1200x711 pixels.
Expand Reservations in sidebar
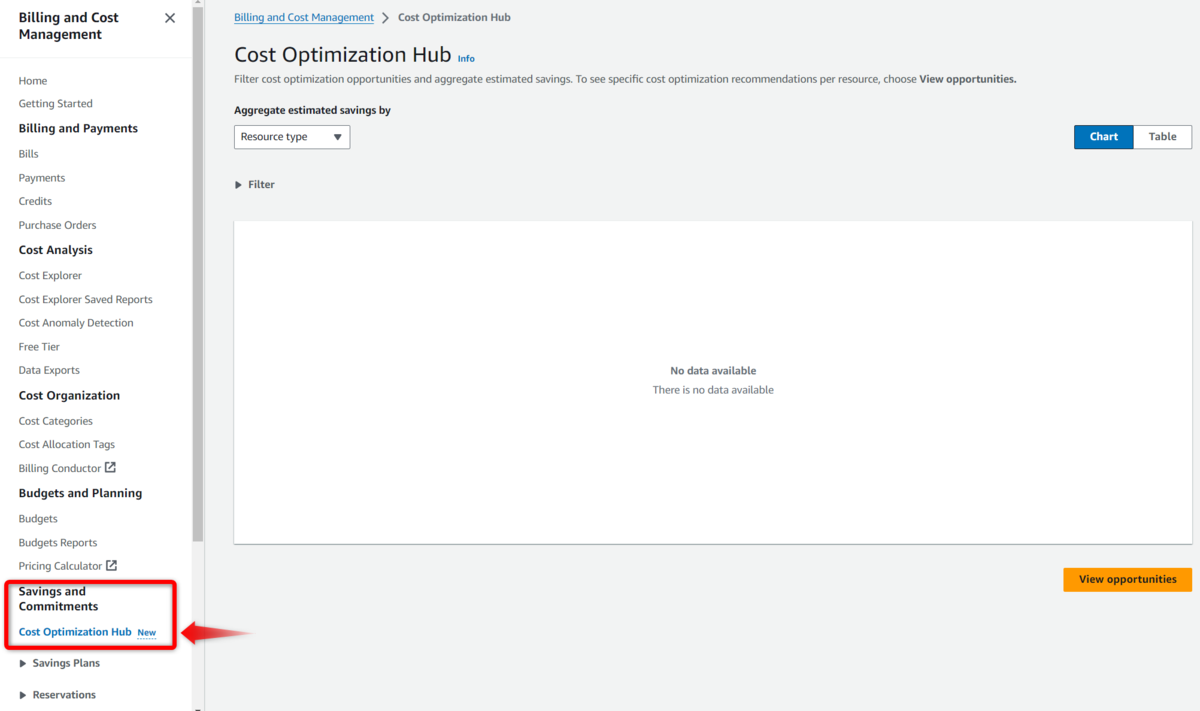pos(58,695)
